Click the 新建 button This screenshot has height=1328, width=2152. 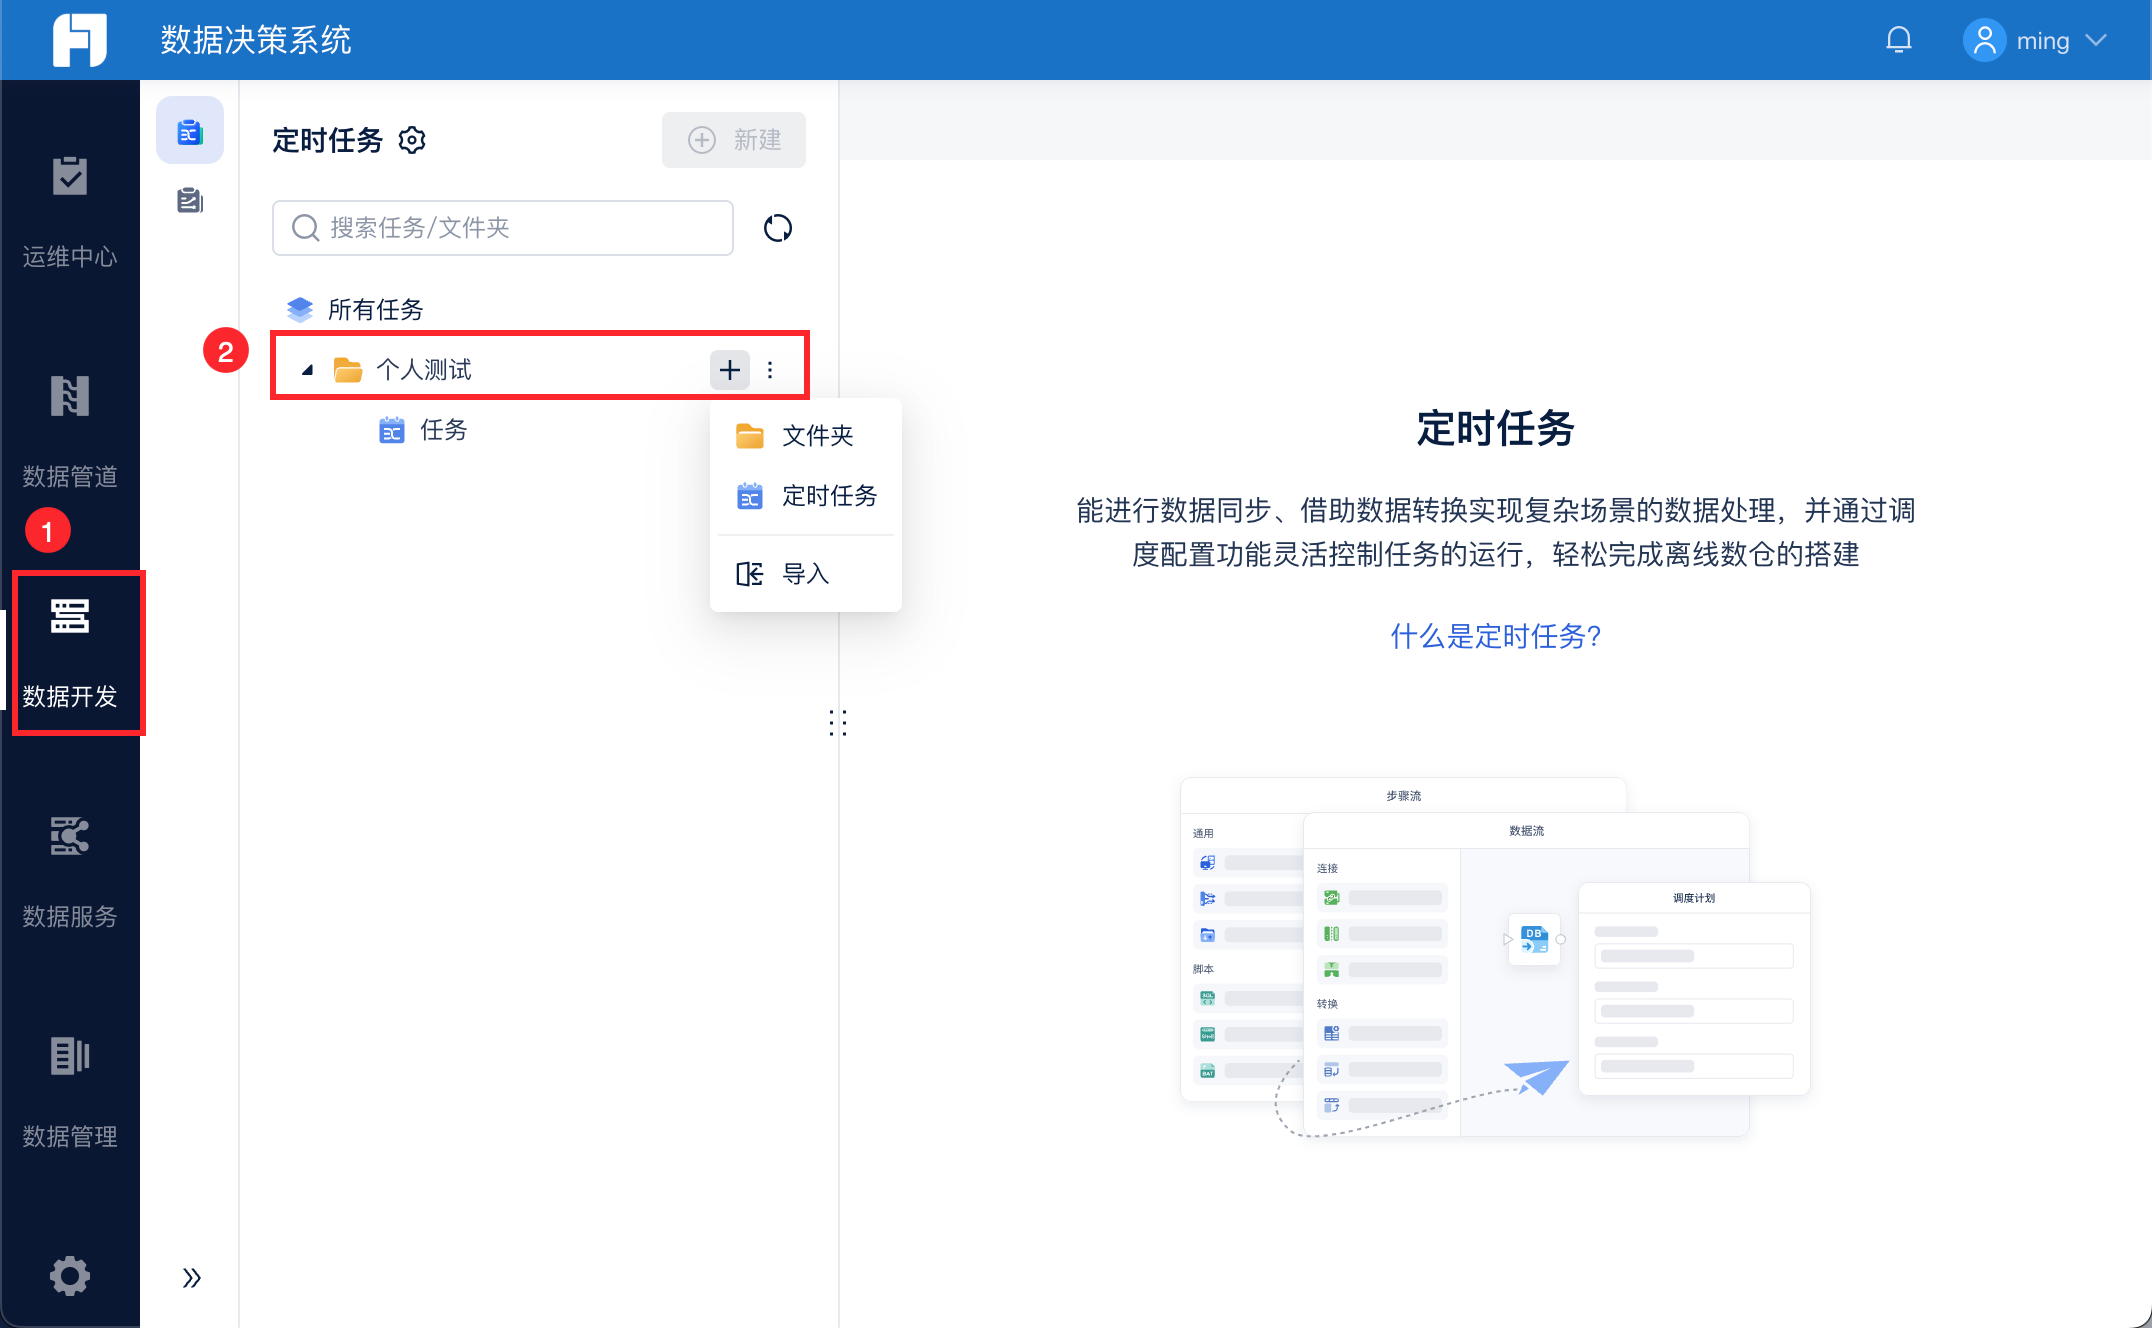click(x=734, y=140)
